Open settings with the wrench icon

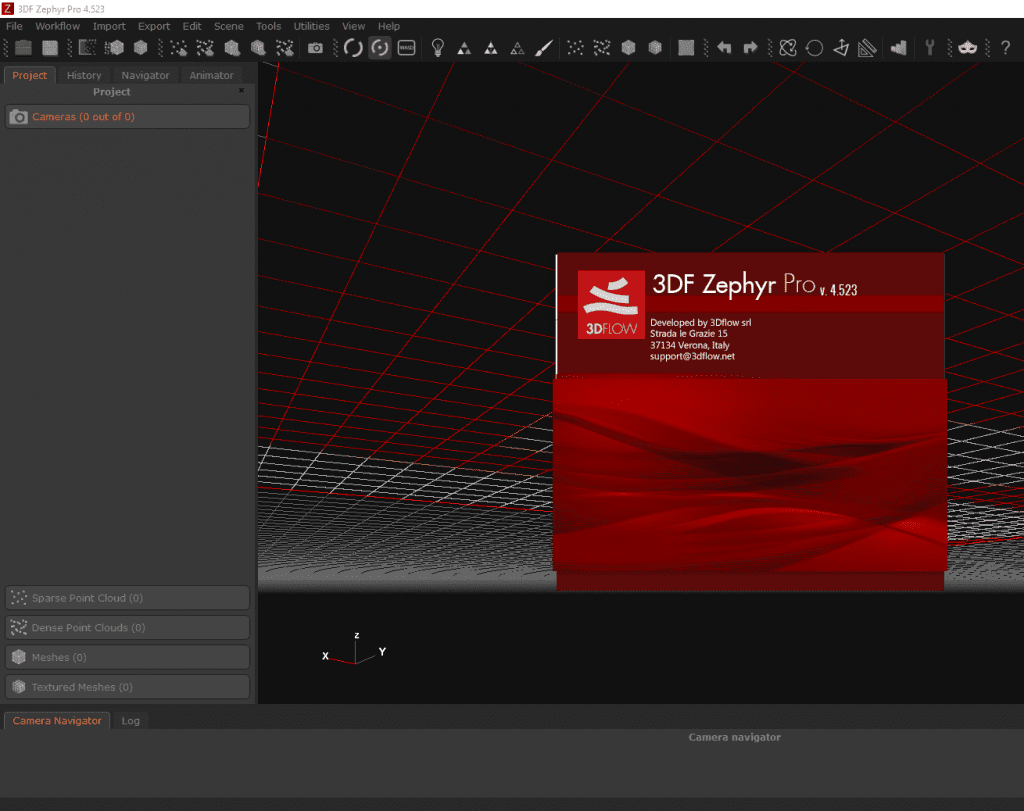pos(932,47)
